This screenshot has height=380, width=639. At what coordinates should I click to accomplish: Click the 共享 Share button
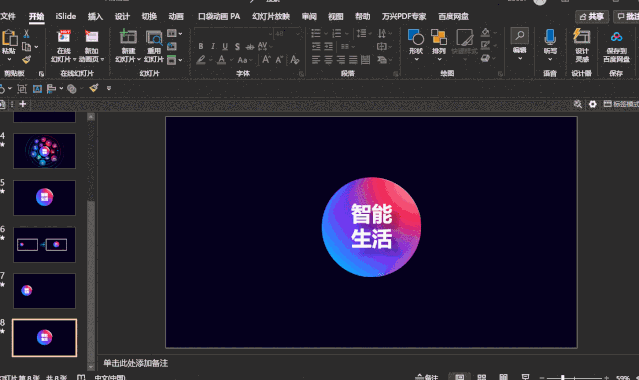point(592,16)
